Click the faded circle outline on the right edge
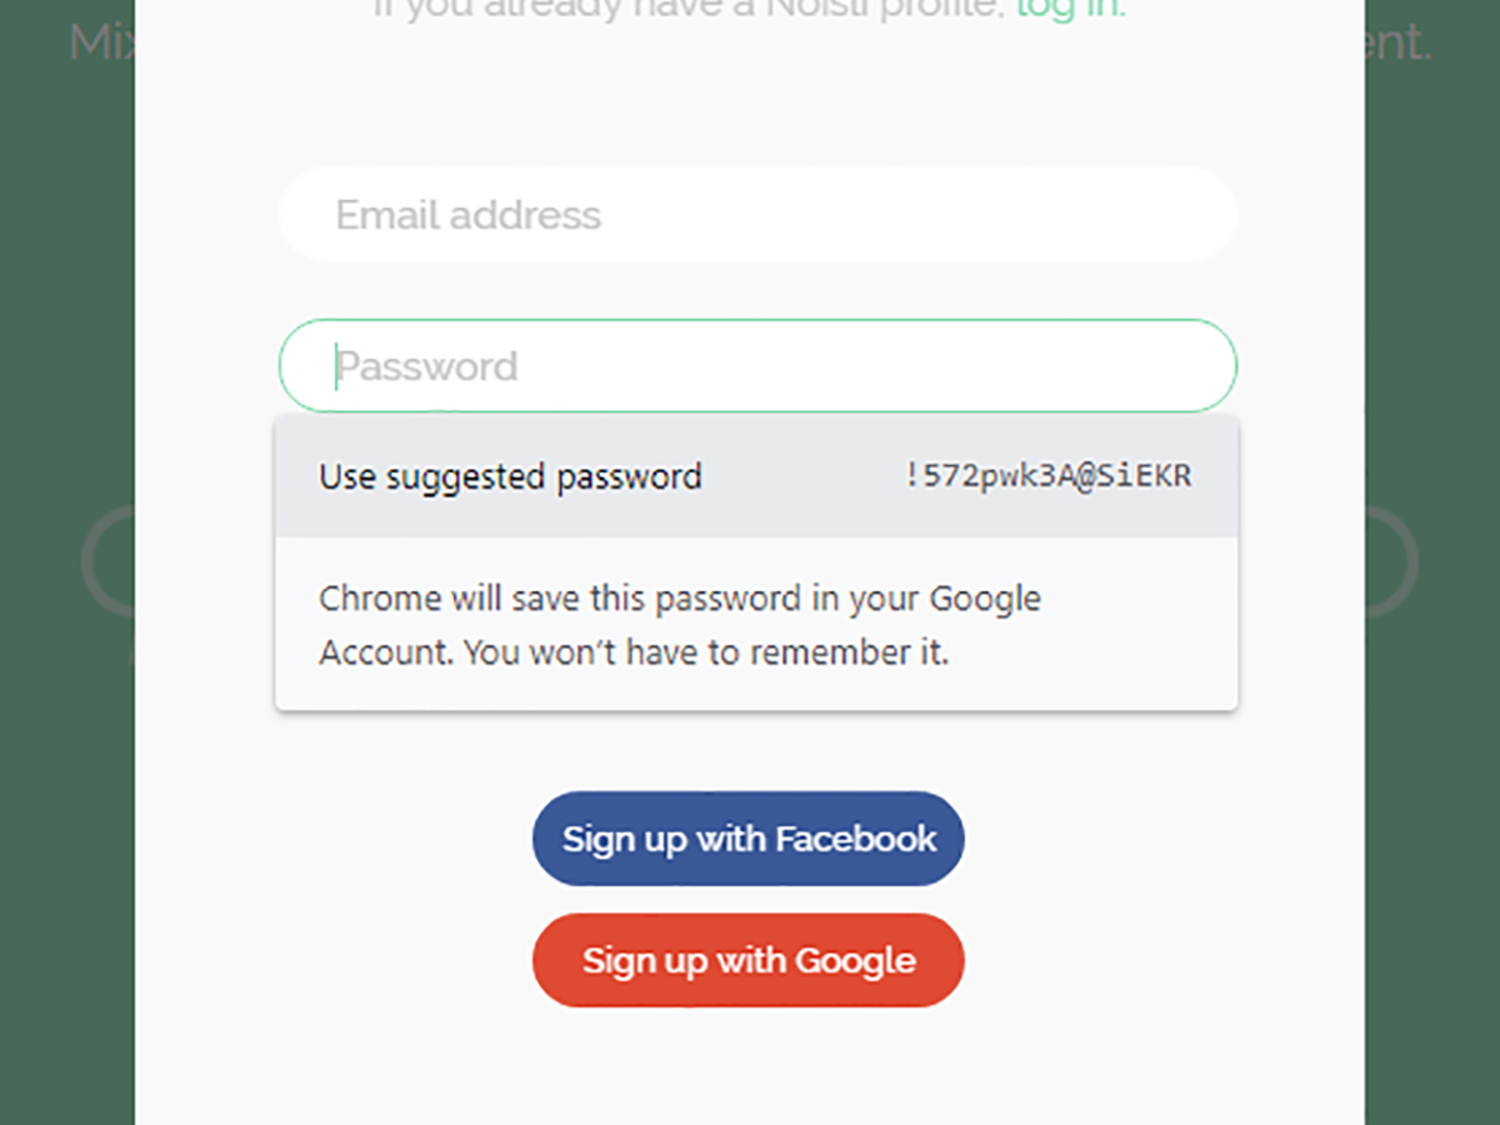Image resolution: width=1500 pixels, height=1125 pixels. tap(1400, 562)
